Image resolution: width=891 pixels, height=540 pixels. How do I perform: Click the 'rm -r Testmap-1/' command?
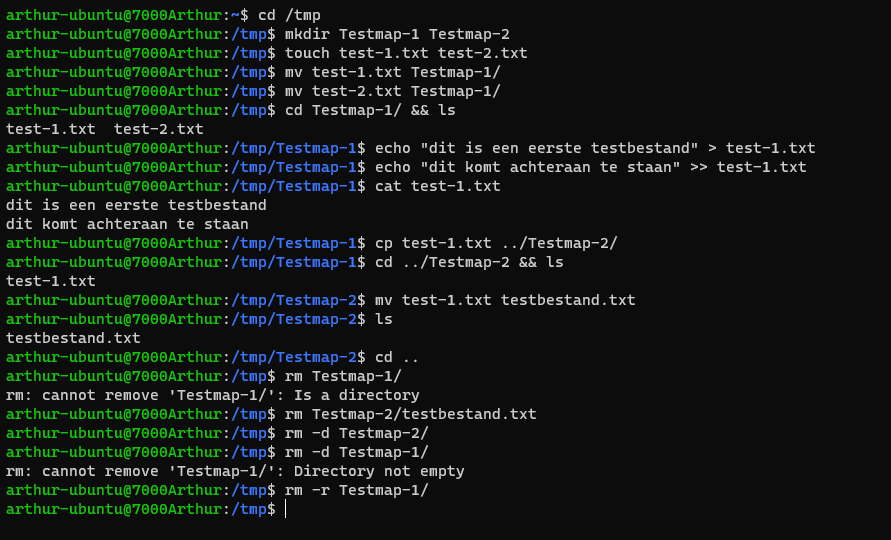[x=356, y=490]
